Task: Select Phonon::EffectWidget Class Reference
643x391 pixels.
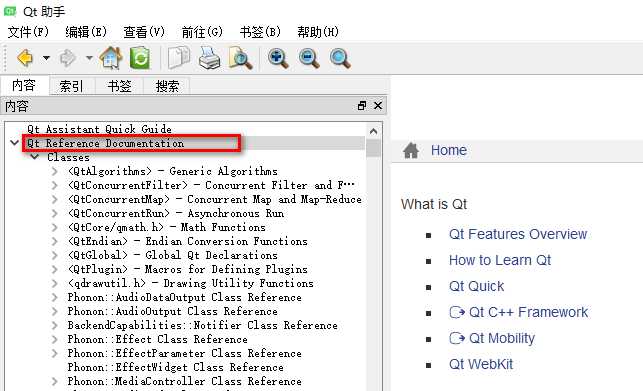Action: (x=176, y=367)
